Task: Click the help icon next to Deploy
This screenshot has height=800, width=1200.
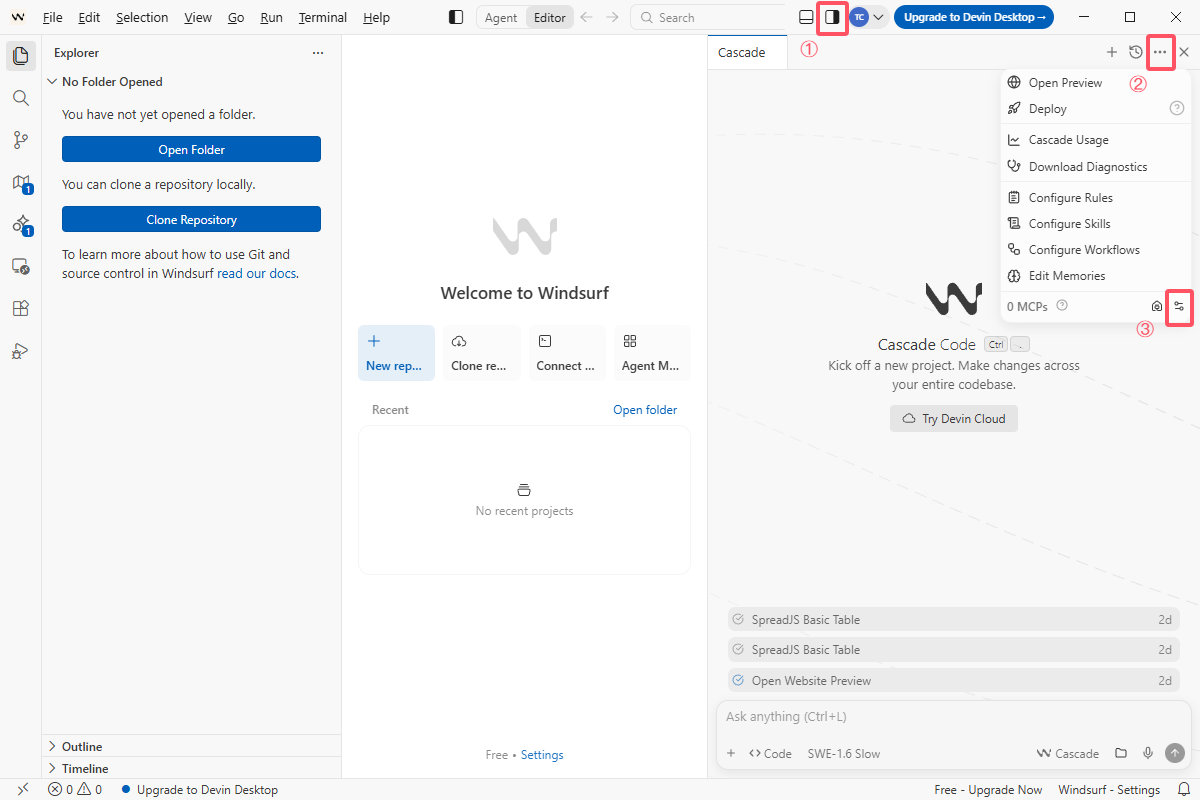Action: point(1177,108)
